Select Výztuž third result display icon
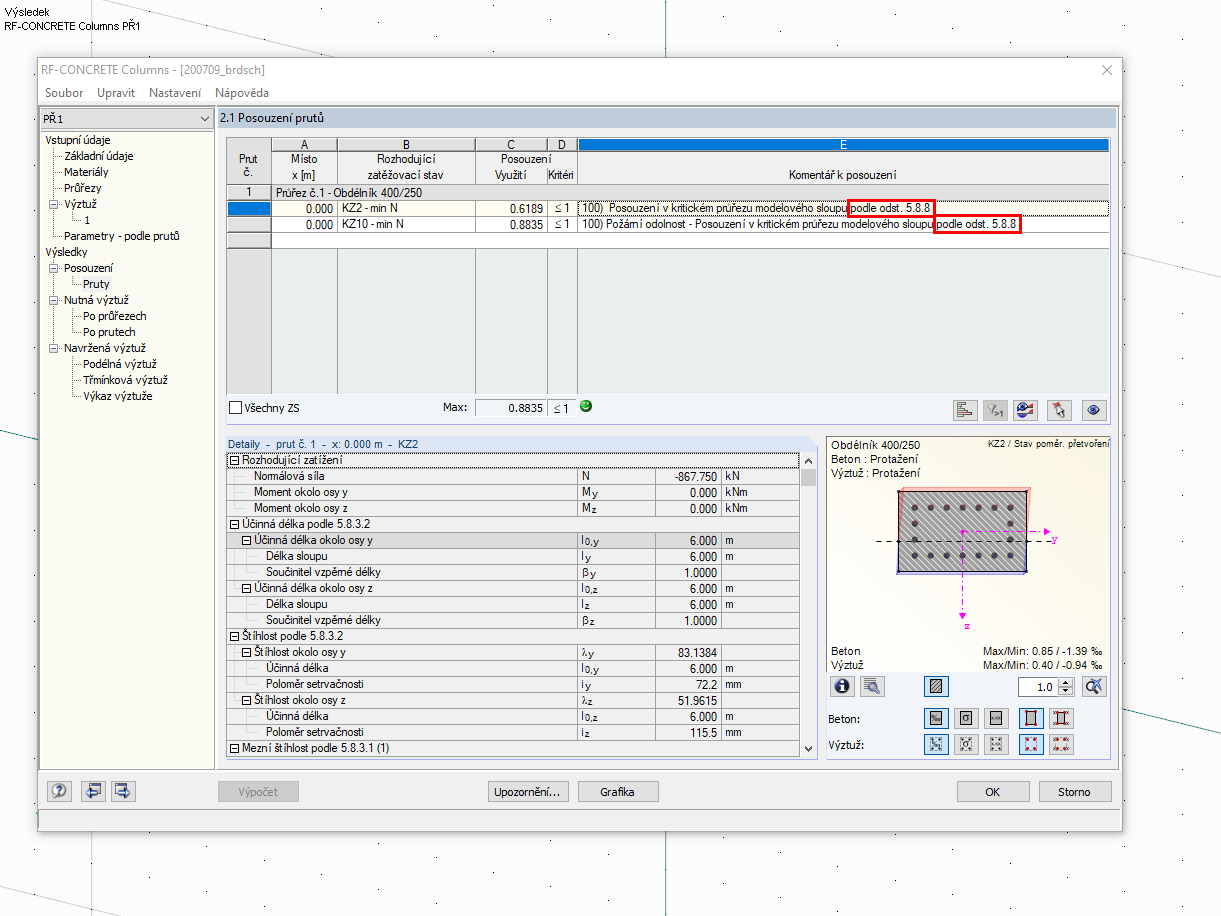Viewport: 1221px width, 916px height. pos(996,744)
